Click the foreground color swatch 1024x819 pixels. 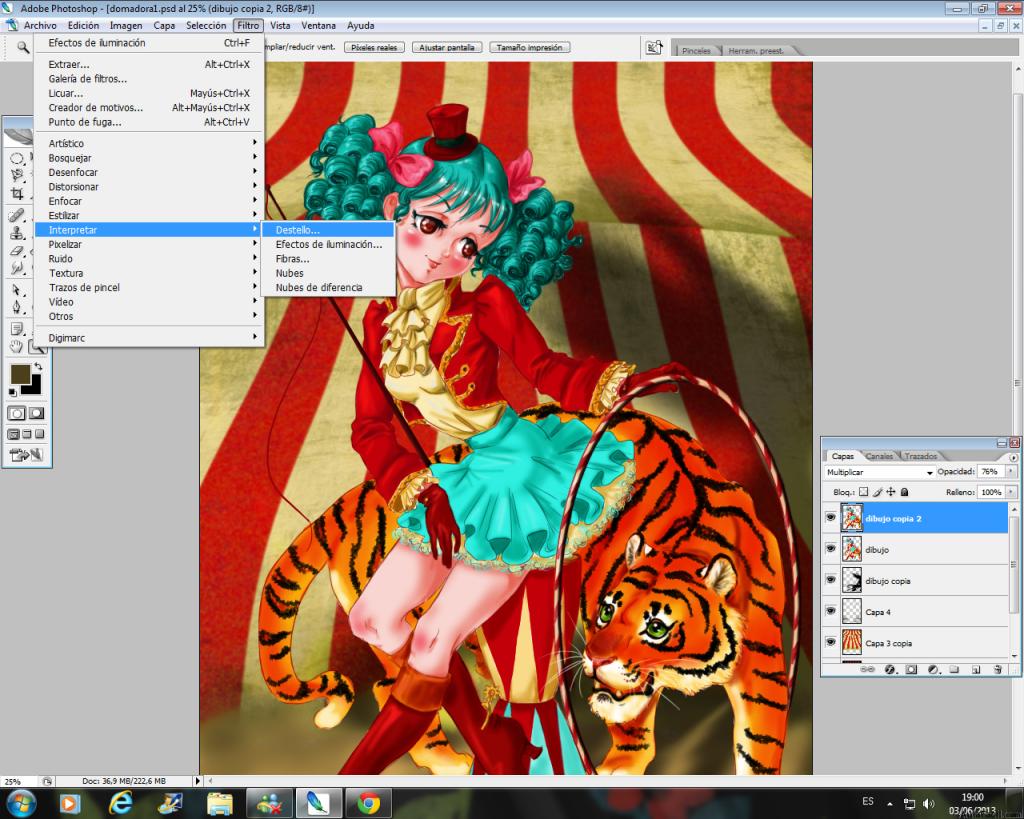coord(20,374)
